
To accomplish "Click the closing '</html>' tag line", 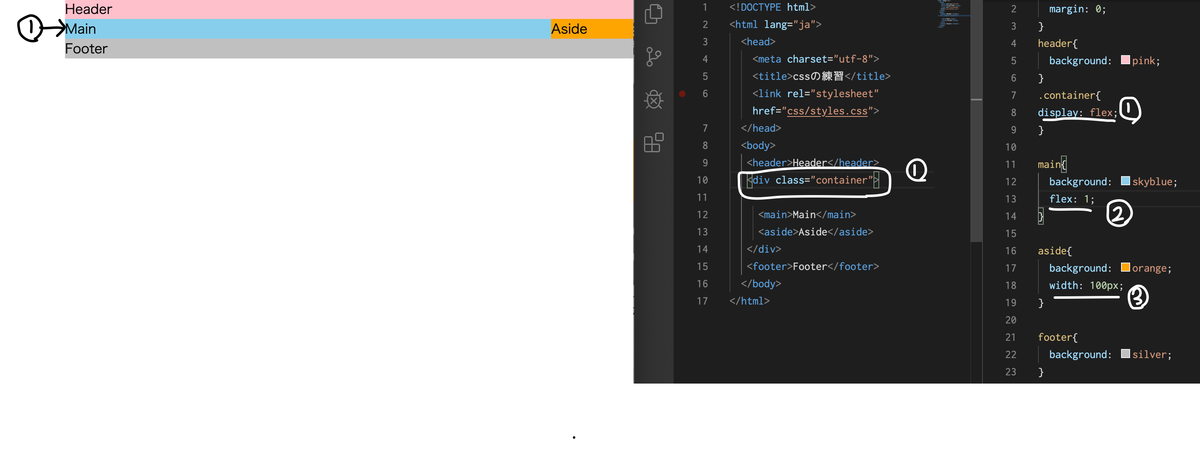I will (x=750, y=301).
